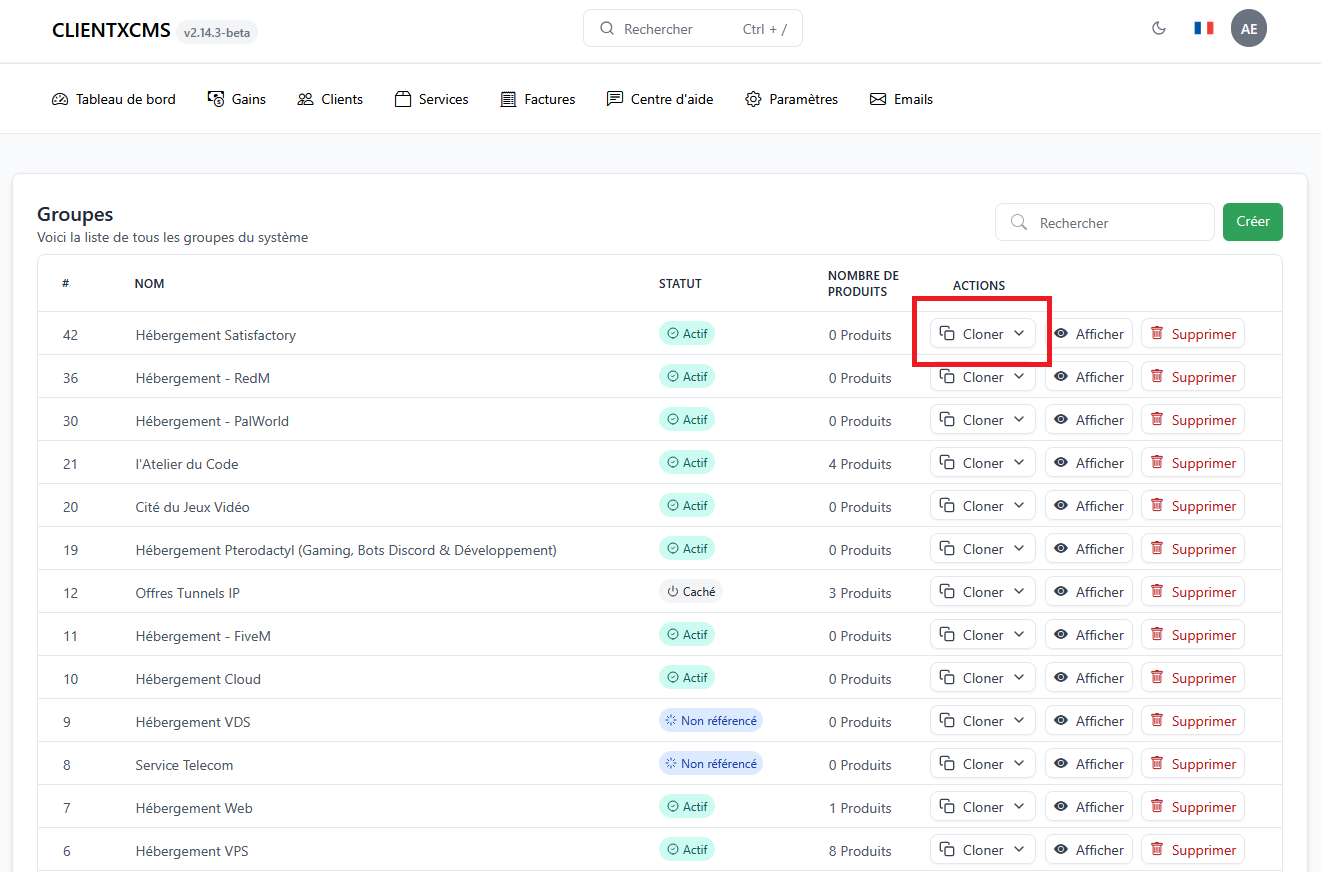Screen dimensions: 1321x872
Task: Click the Clients people icon
Action: coord(305,99)
